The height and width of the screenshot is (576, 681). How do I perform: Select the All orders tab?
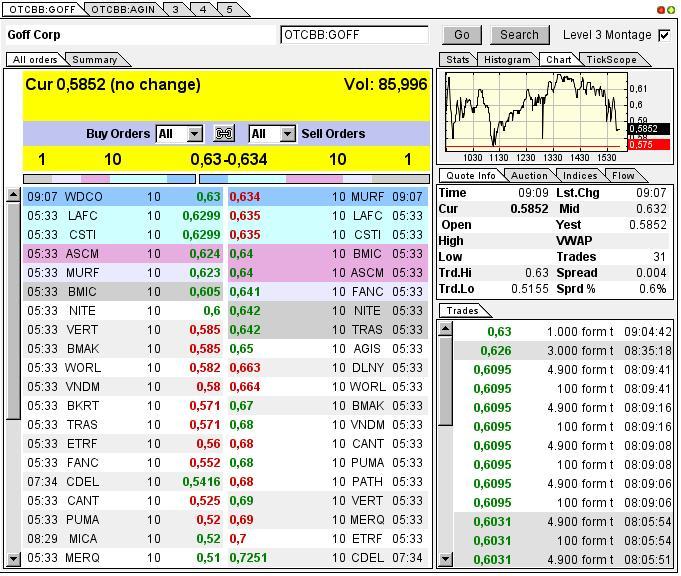[x=35, y=60]
